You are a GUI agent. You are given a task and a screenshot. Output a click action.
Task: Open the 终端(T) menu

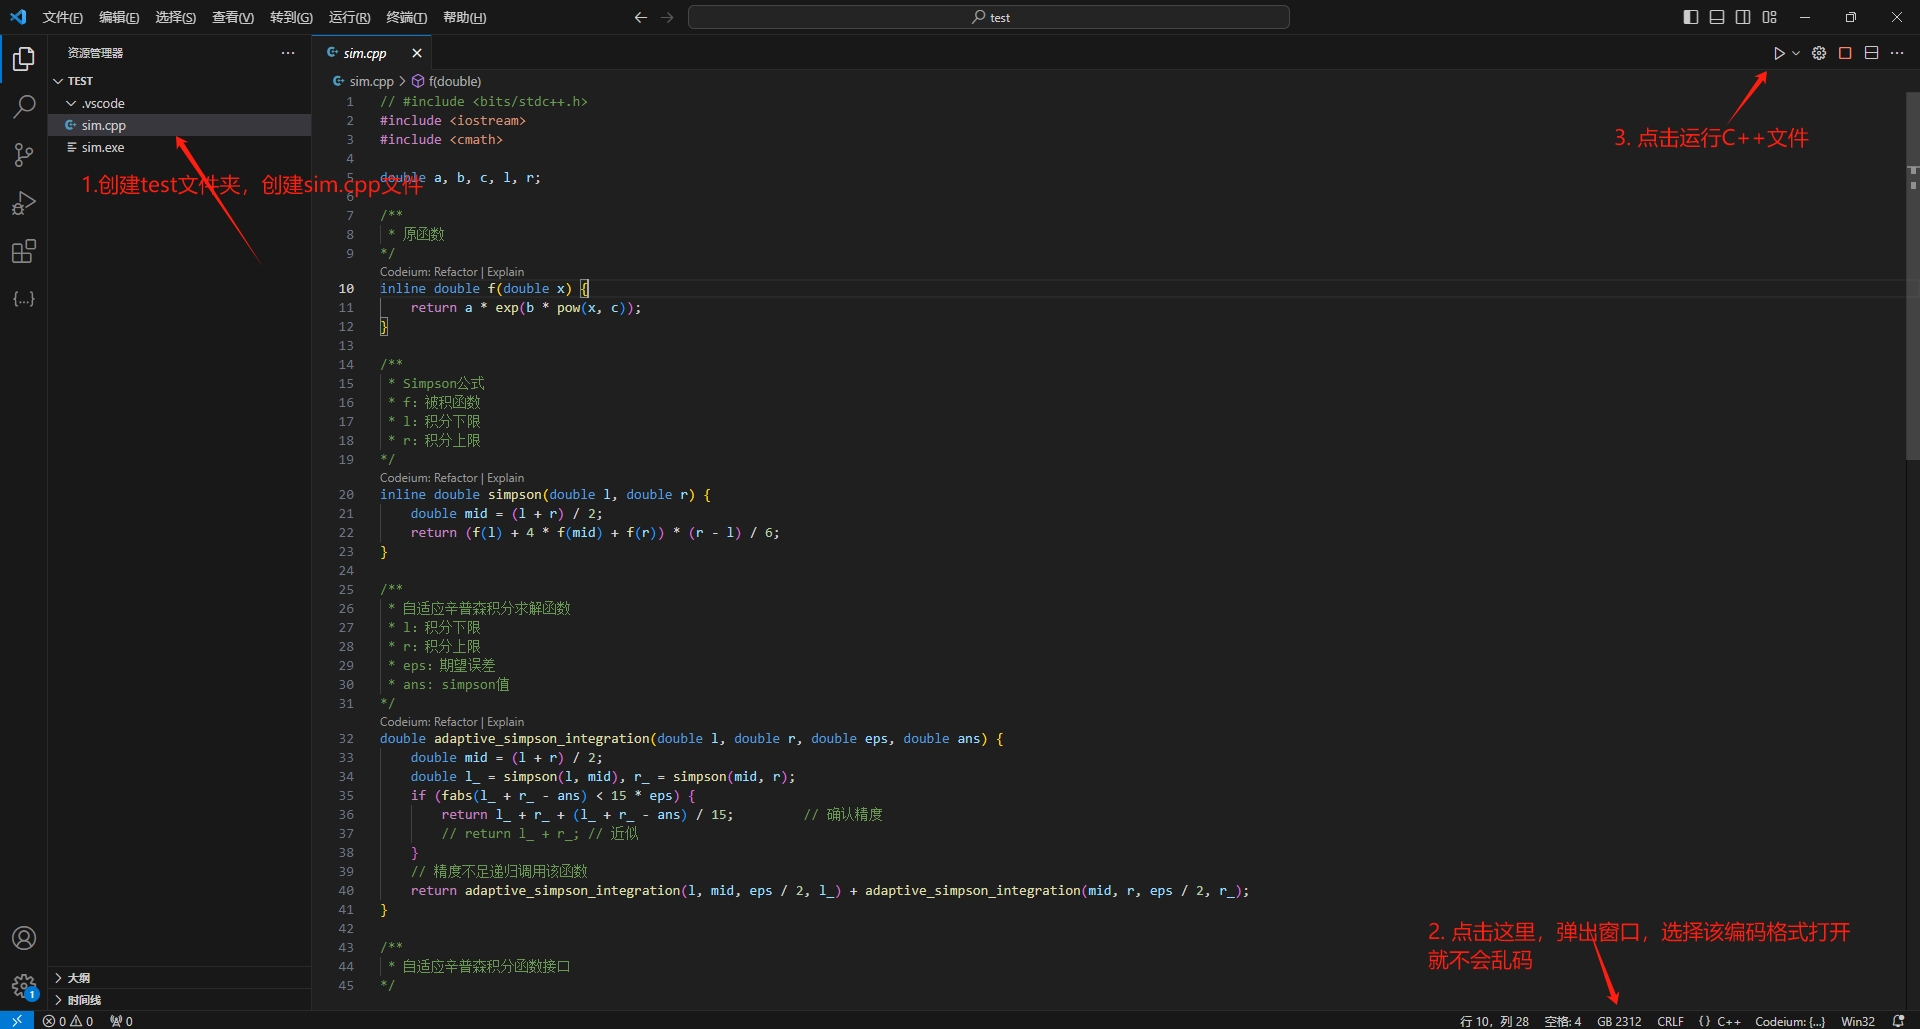[x=406, y=17]
